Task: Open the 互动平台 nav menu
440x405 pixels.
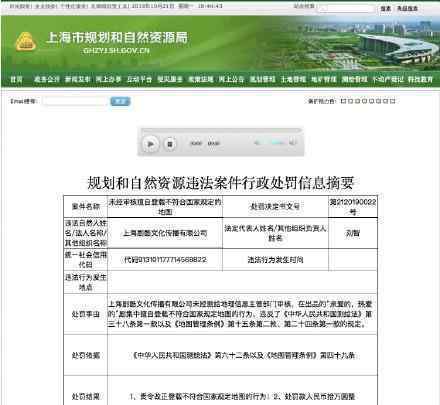Action: pyautogui.click(x=139, y=79)
